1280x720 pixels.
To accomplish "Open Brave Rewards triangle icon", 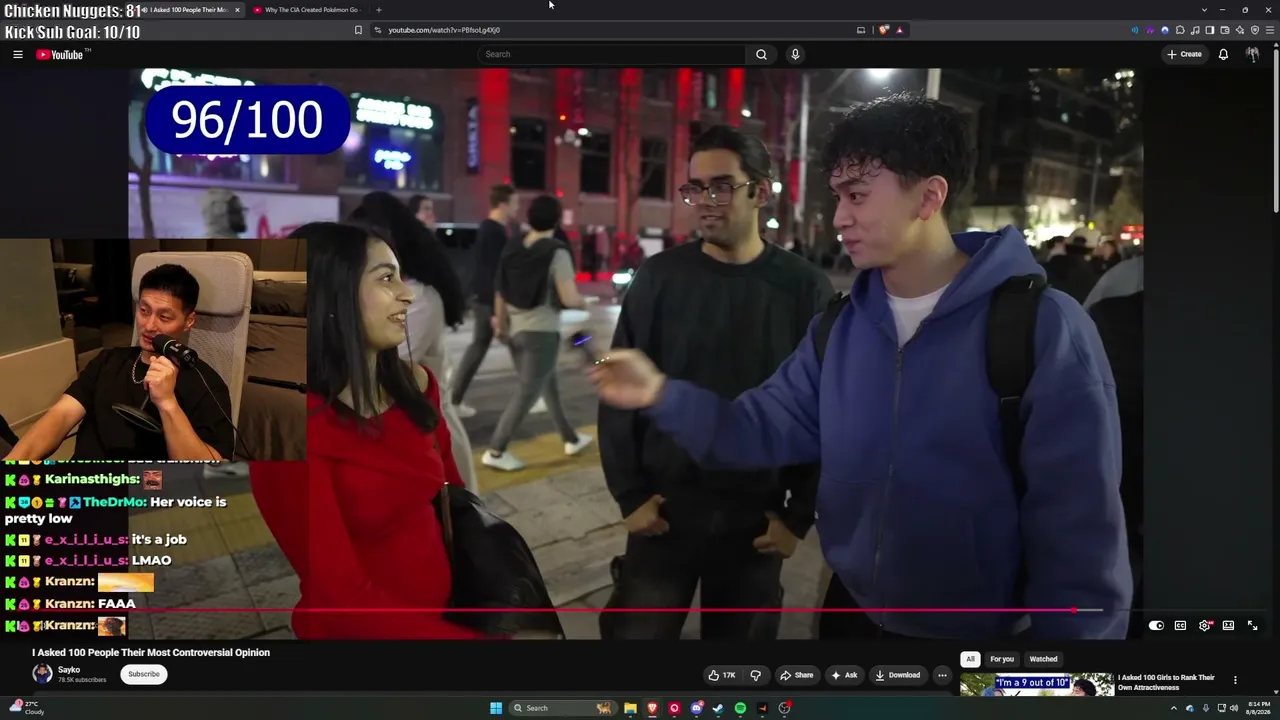I will [899, 30].
